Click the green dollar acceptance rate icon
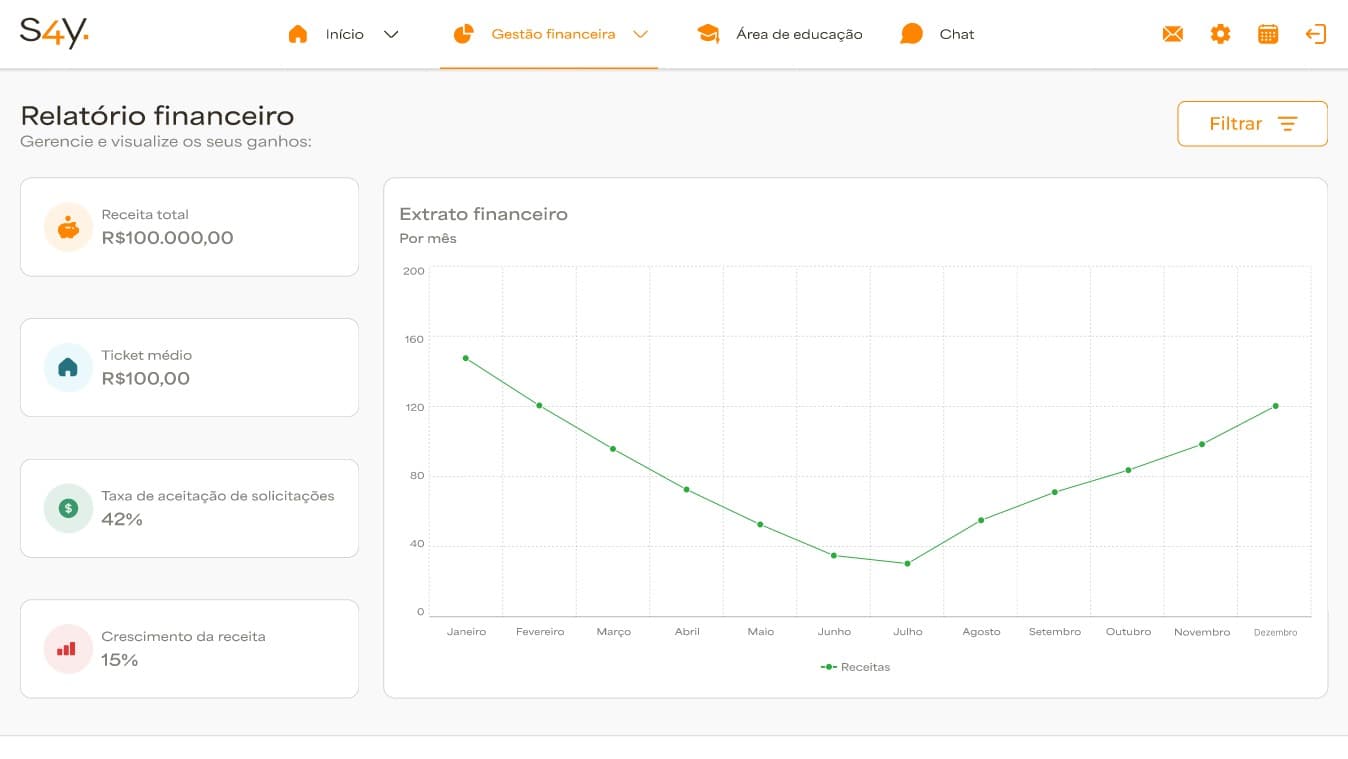1348x759 pixels. coord(68,508)
